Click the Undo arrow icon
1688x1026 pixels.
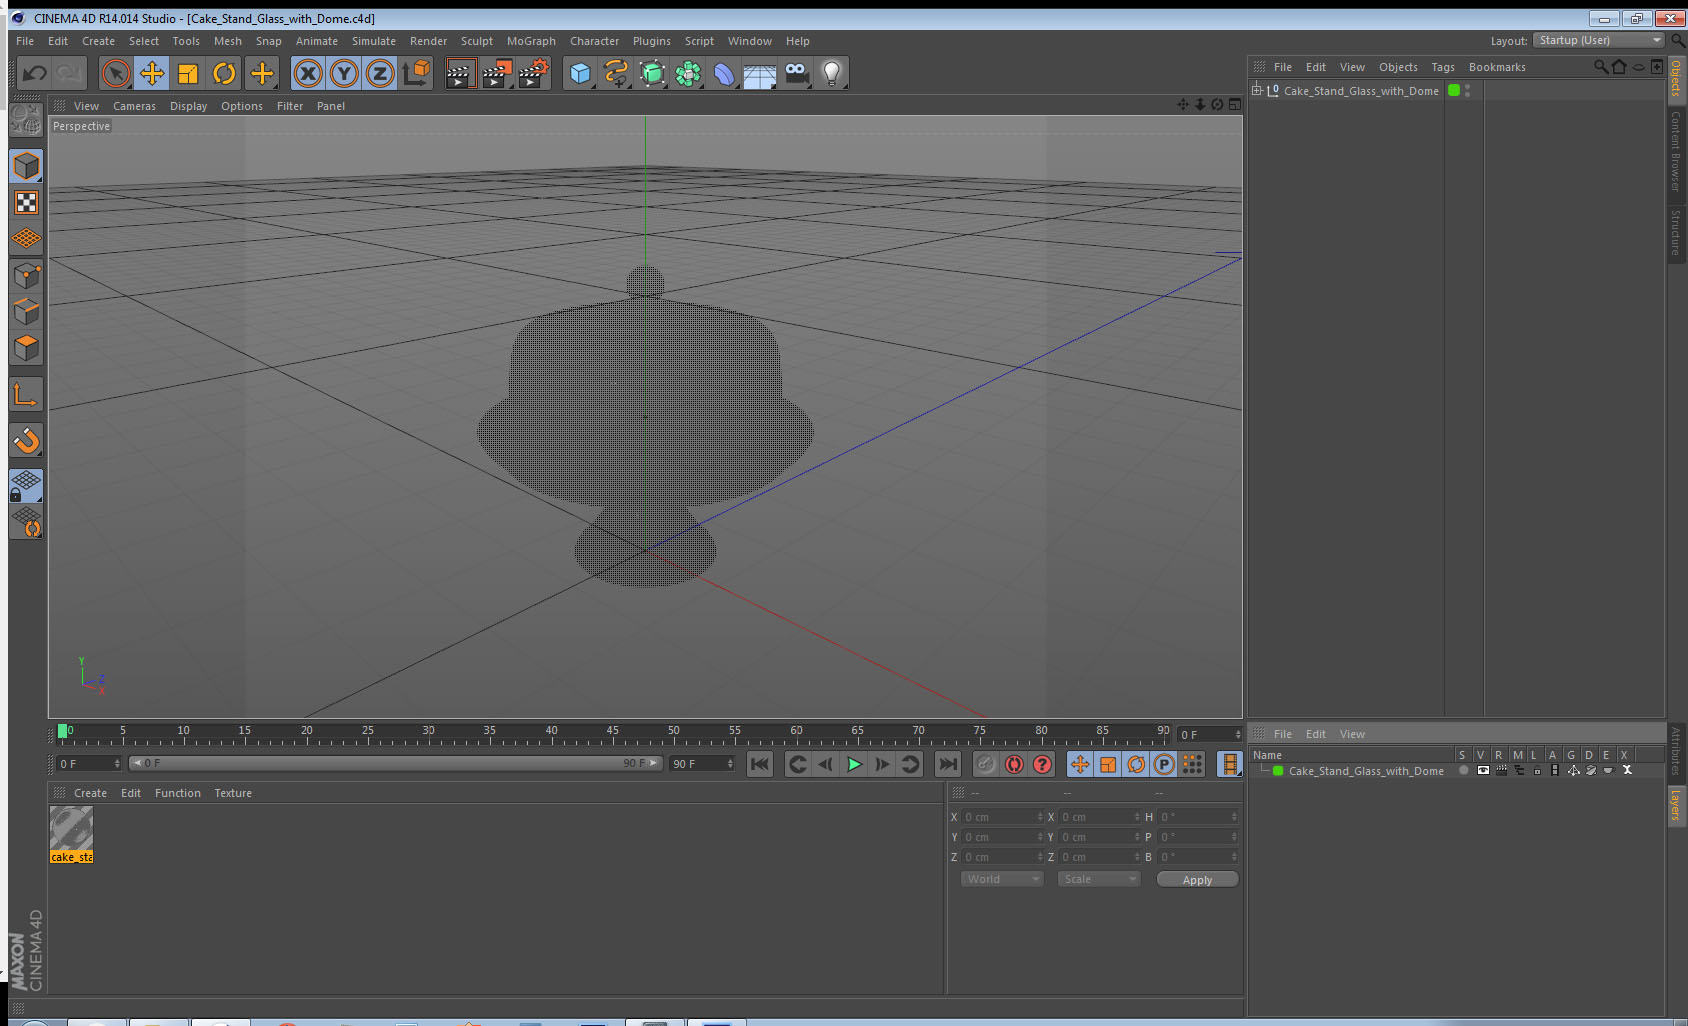pos(34,73)
